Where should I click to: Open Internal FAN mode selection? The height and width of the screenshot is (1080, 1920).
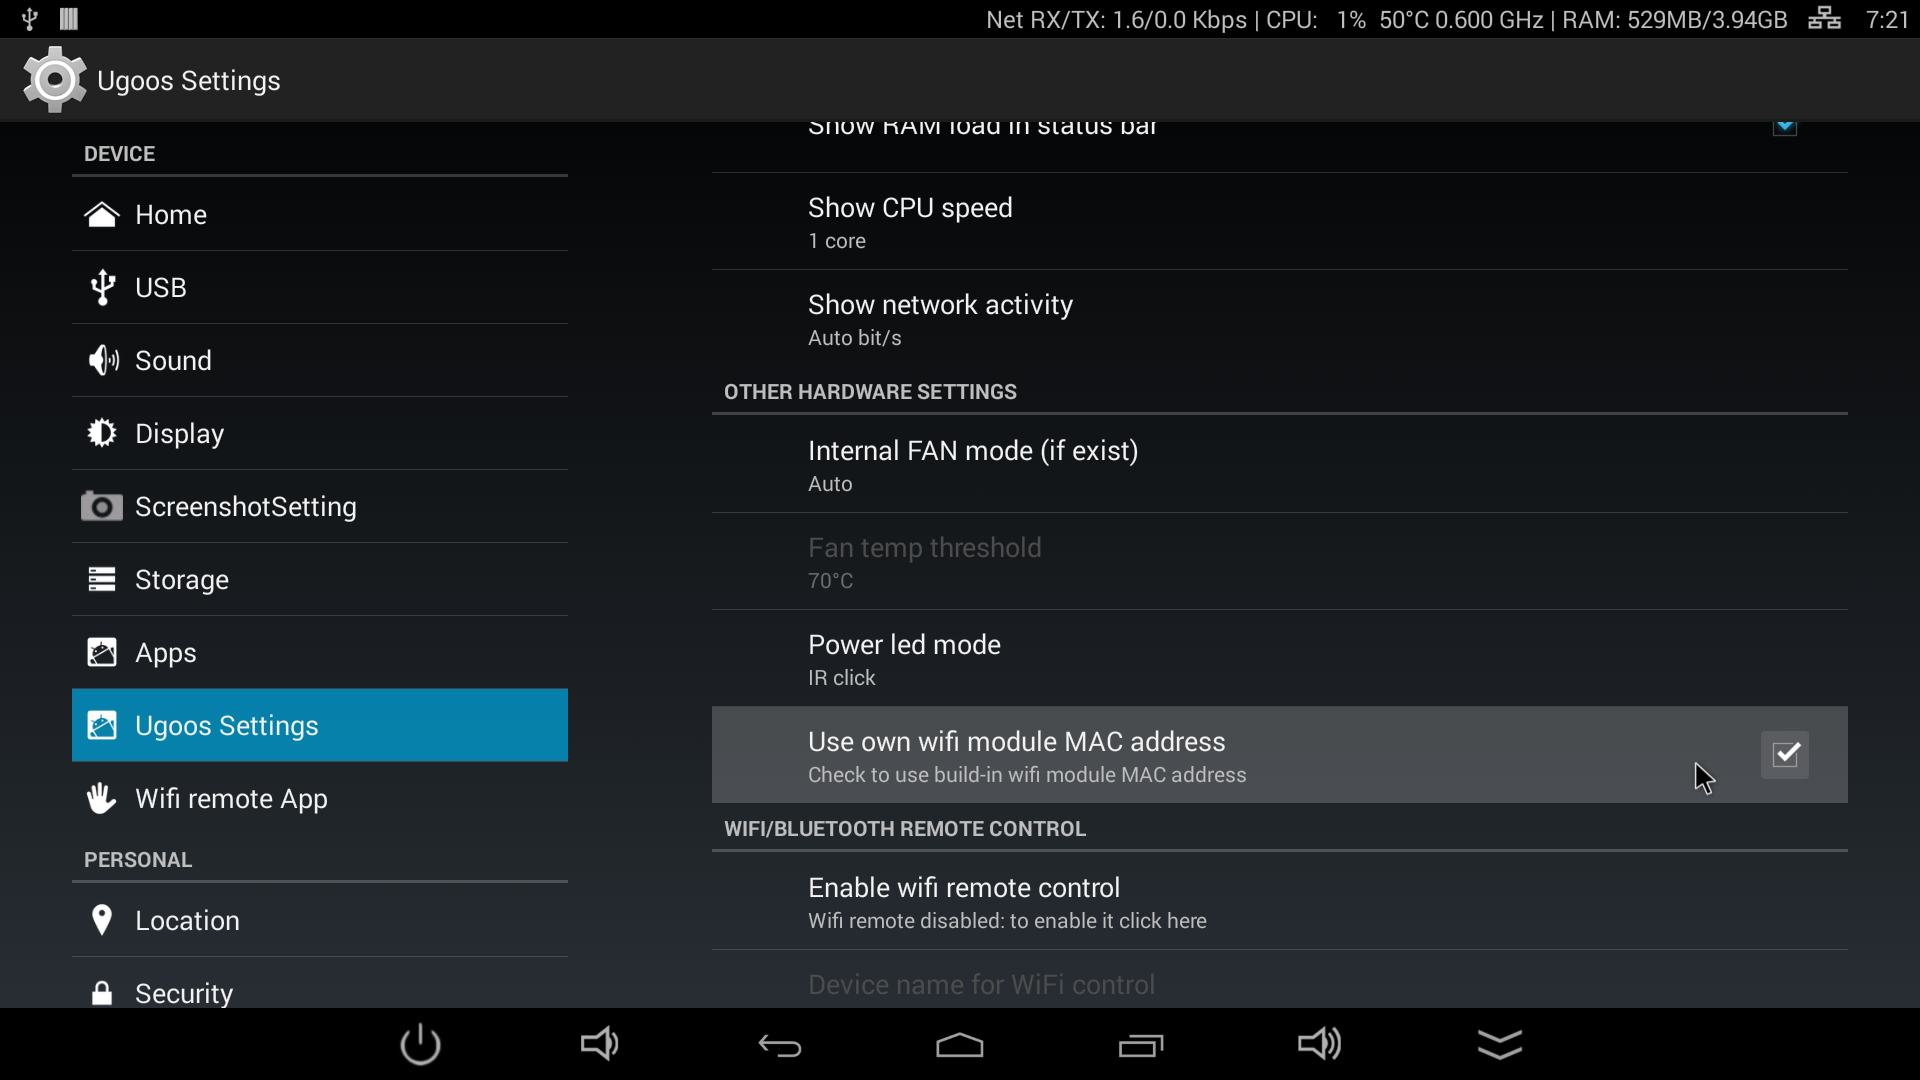point(1279,465)
